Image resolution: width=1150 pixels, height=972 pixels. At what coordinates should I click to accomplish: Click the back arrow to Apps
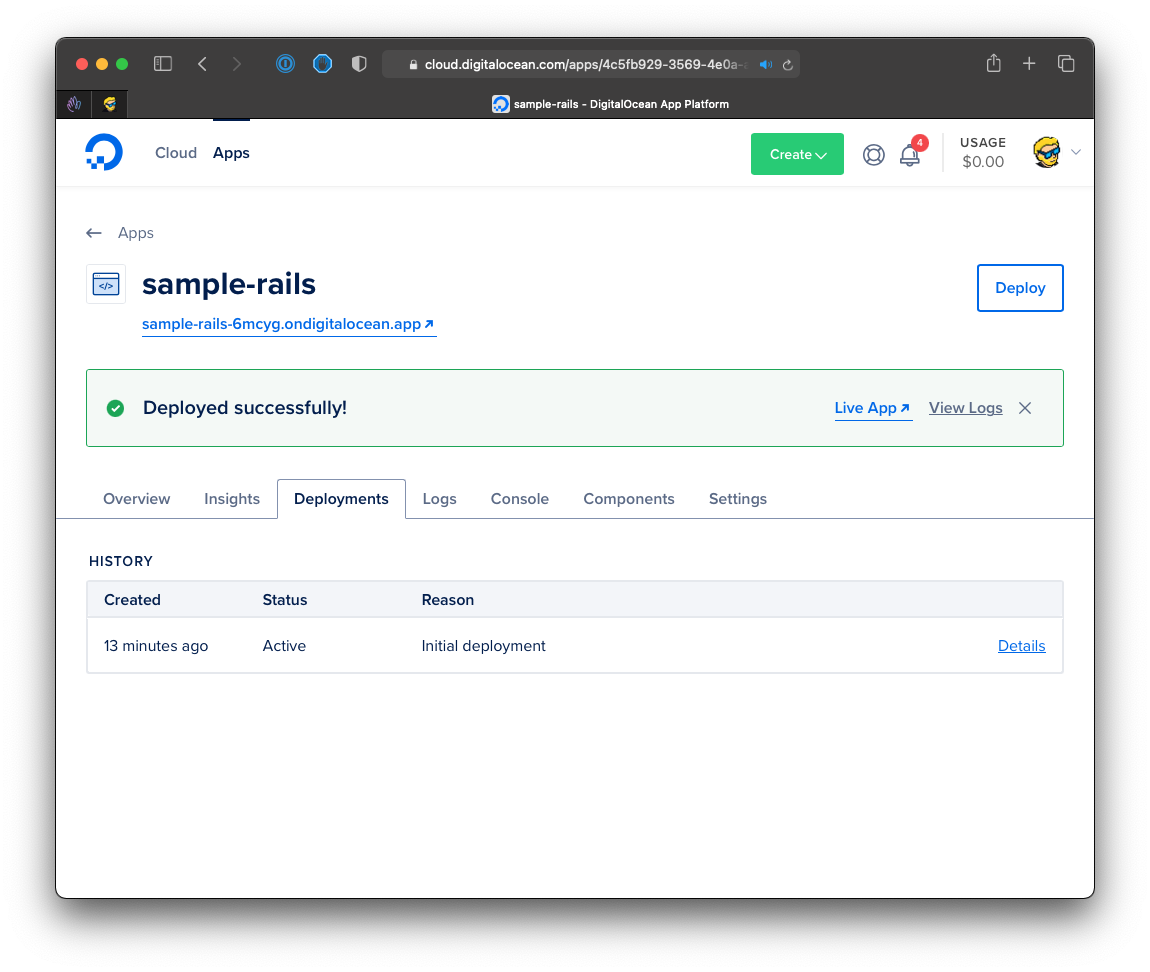coord(94,233)
